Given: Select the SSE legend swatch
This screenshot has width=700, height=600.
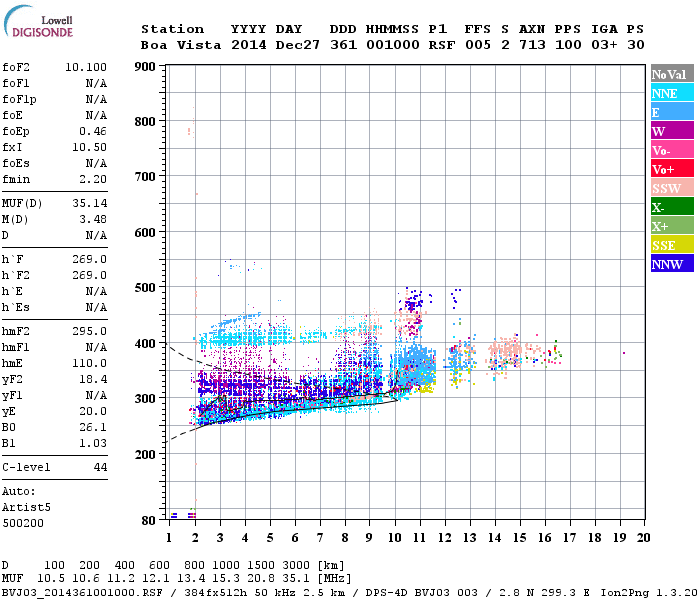Looking at the screenshot, I should pos(672,245).
